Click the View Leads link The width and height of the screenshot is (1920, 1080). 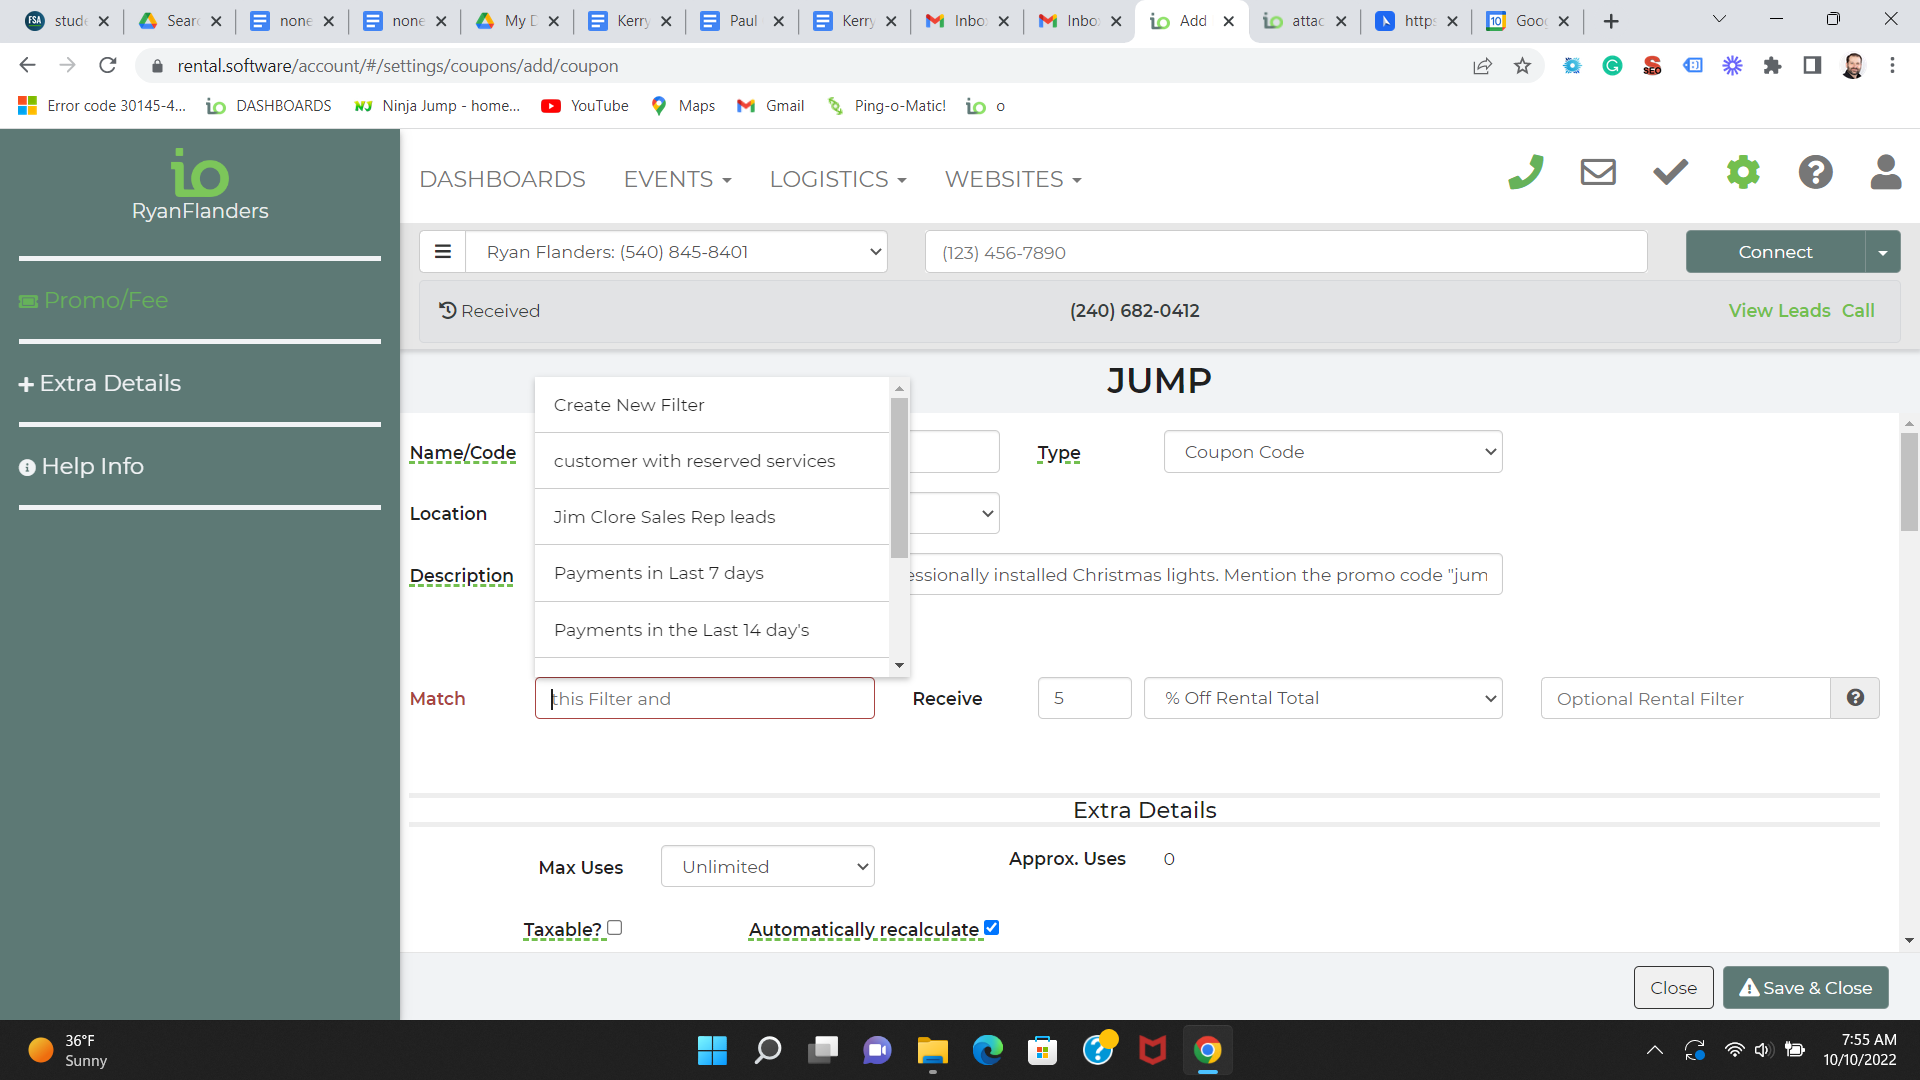pos(1779,311)
